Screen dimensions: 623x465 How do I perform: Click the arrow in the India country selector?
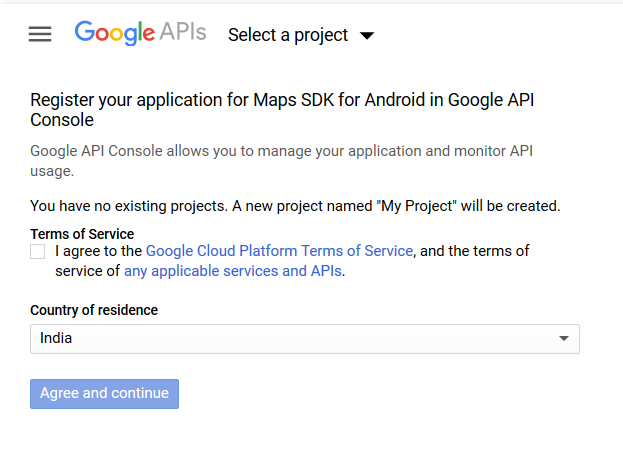[563, 339]
